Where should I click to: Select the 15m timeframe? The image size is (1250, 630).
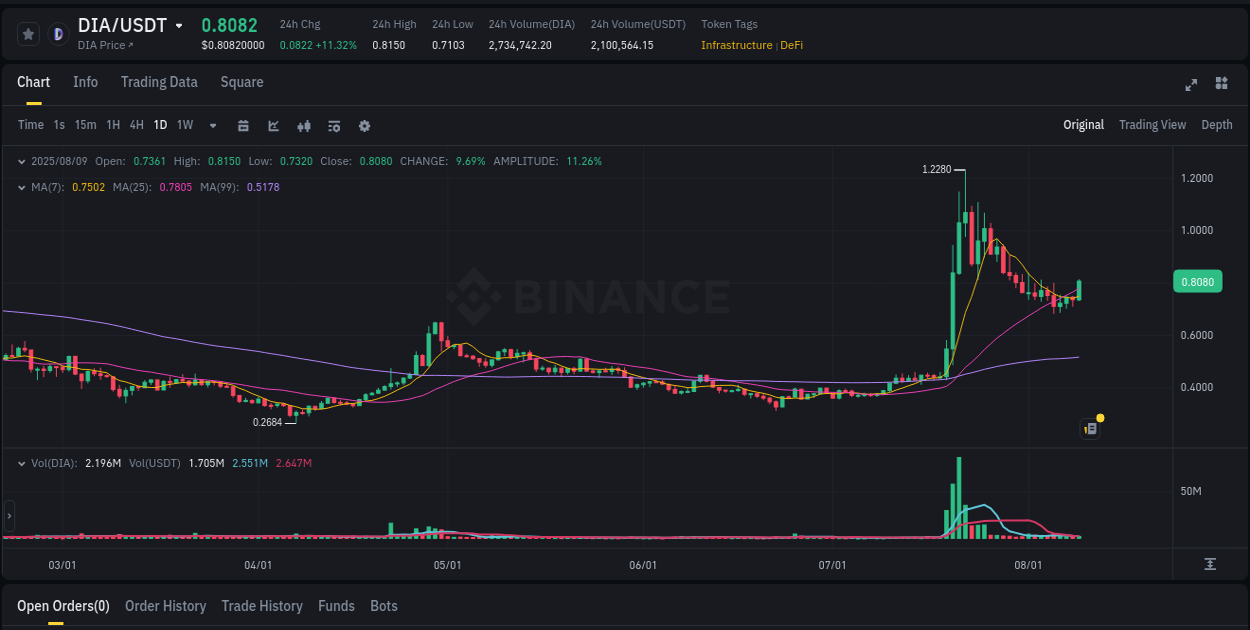pyautogui.click(x=87, y=125)
